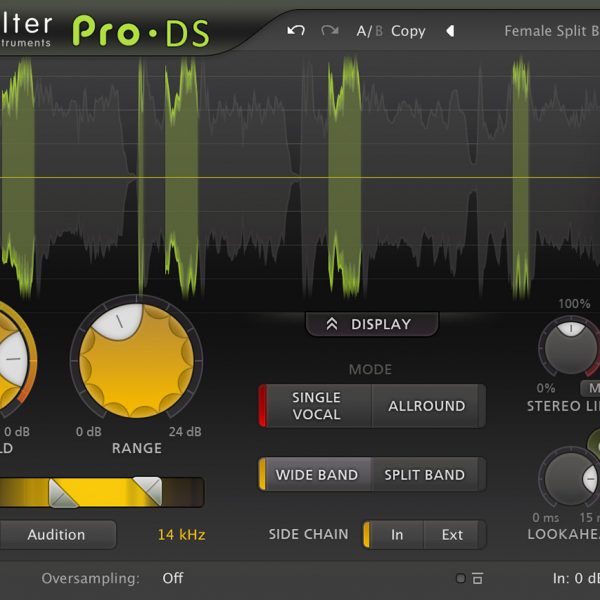Click the small square status icon

(x=461, y=578)
